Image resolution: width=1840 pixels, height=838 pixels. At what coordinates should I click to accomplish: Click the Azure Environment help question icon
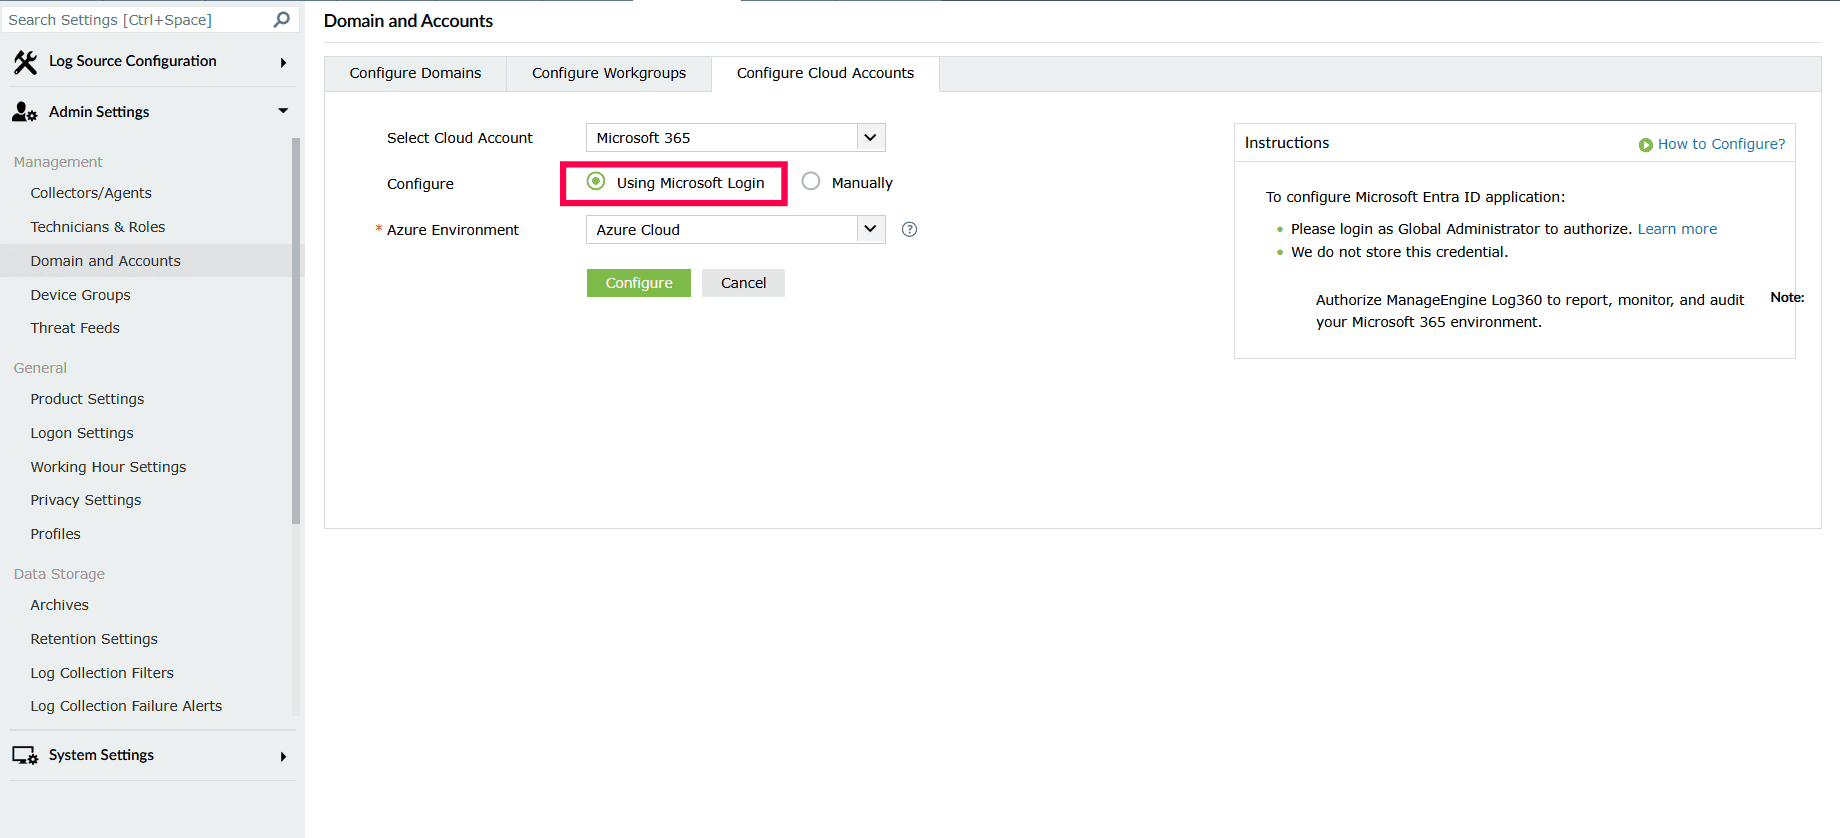[x=909, y=229]
